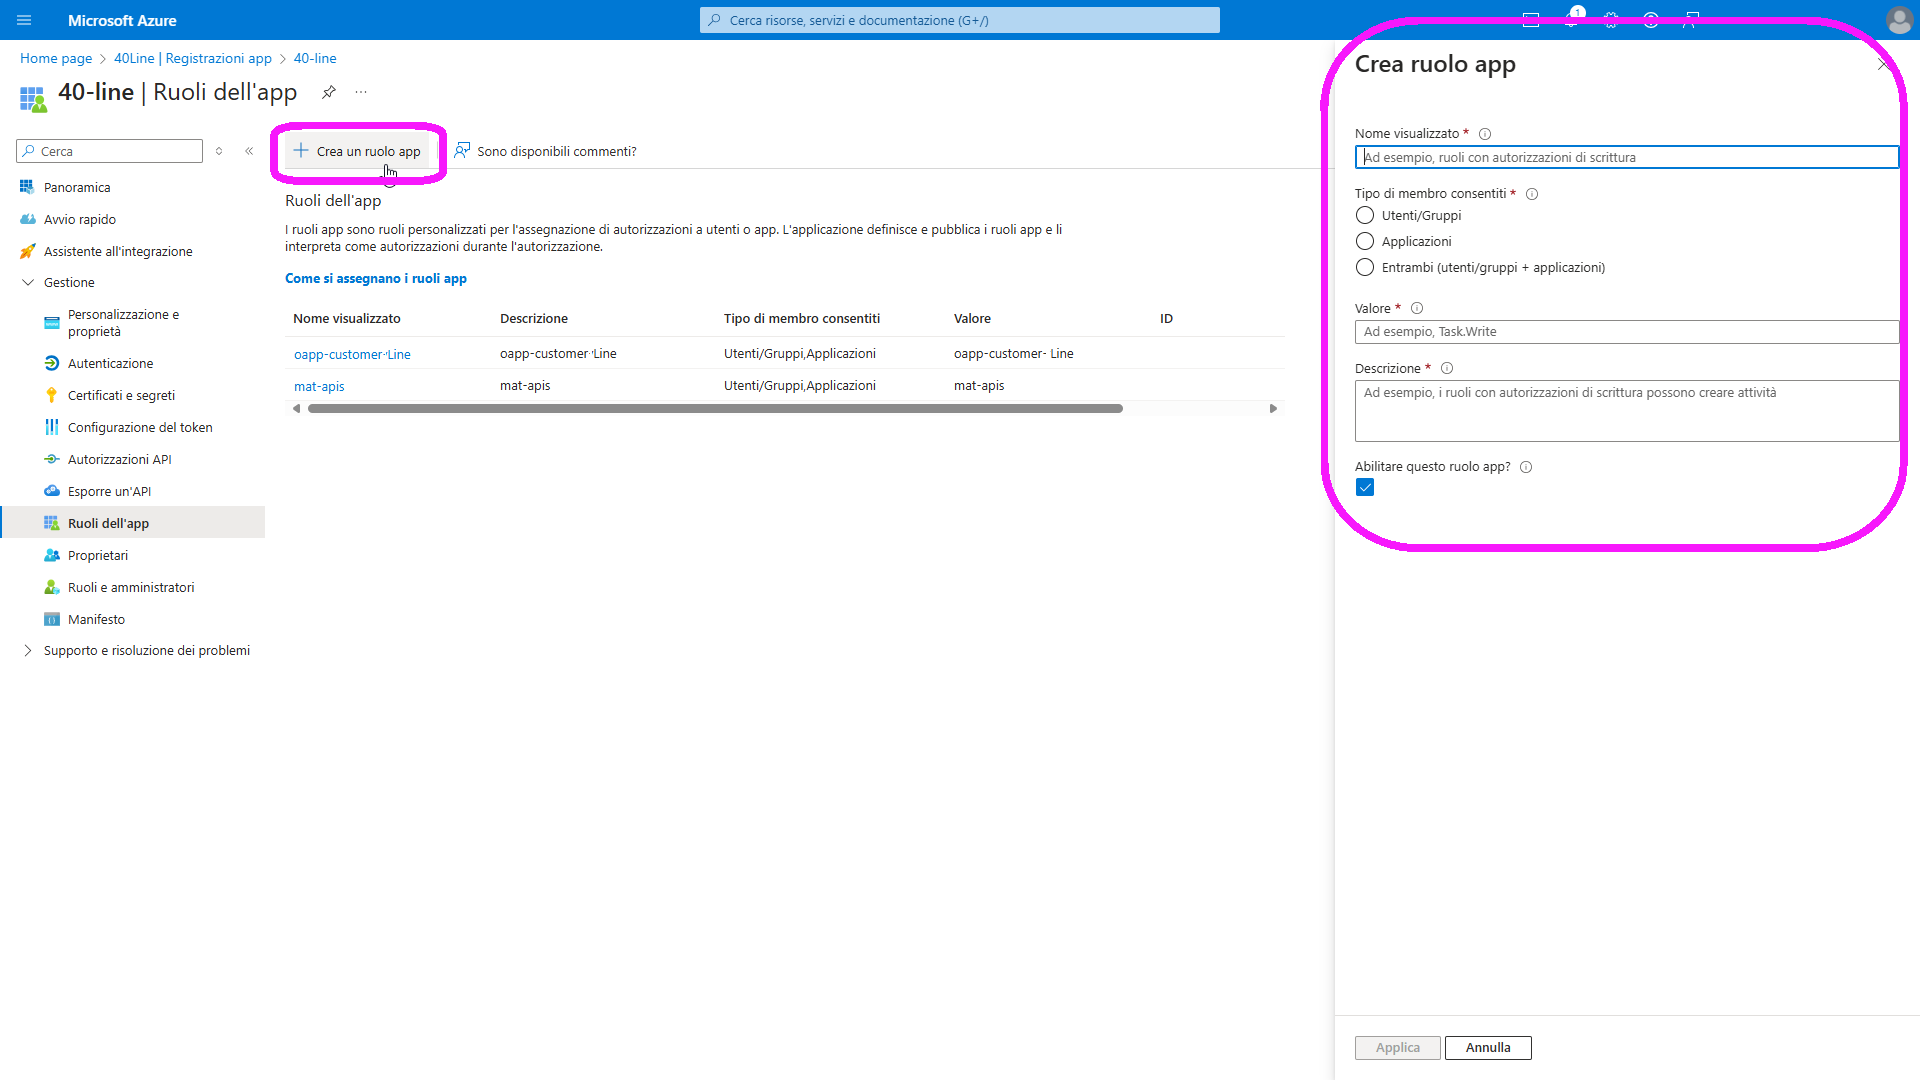
Task: Click info icon next to Abilitare questo ruolo app
Action: [x=1526, y=467]
